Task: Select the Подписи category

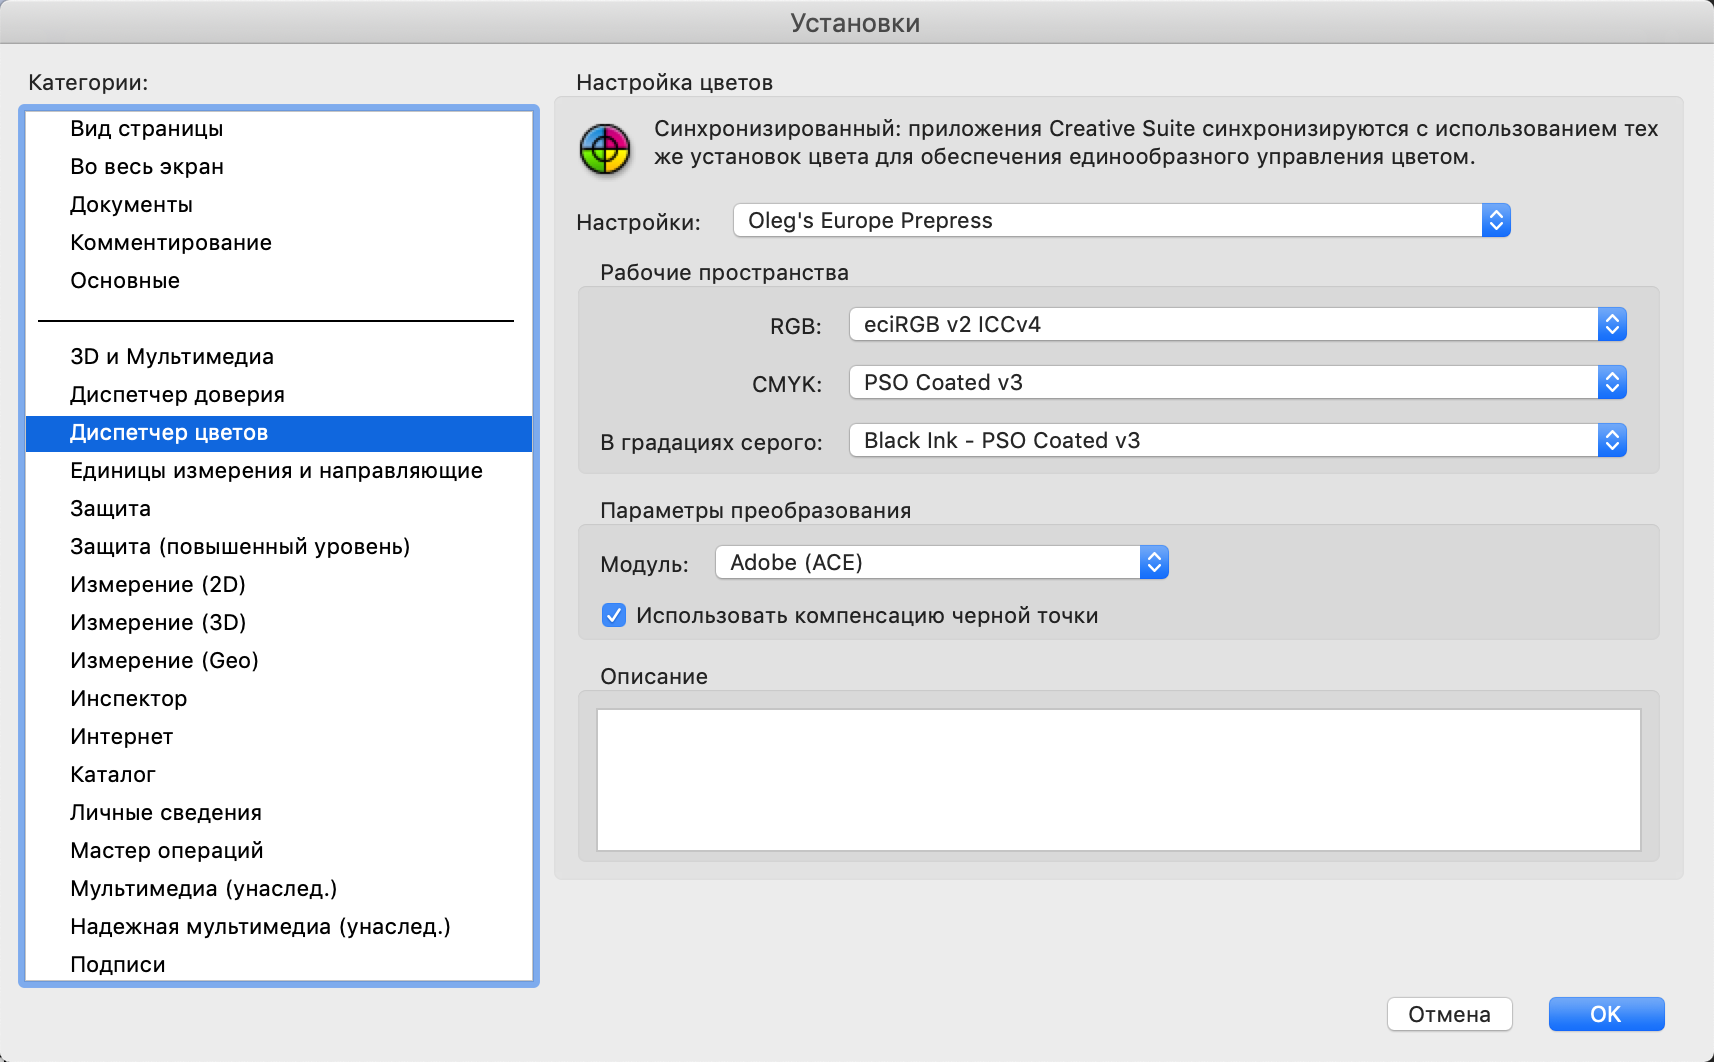Action: pyautogui.click(x=279, y=964)
